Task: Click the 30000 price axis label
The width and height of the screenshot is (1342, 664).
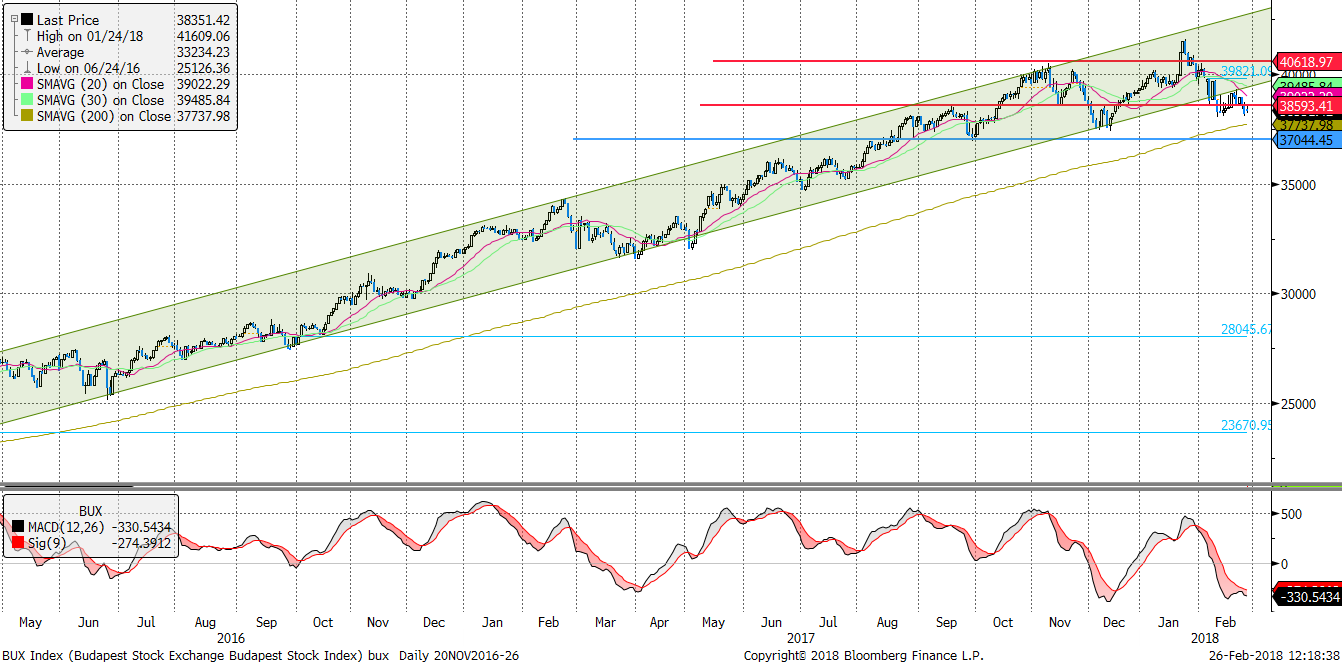Action: click(1298, 294)
